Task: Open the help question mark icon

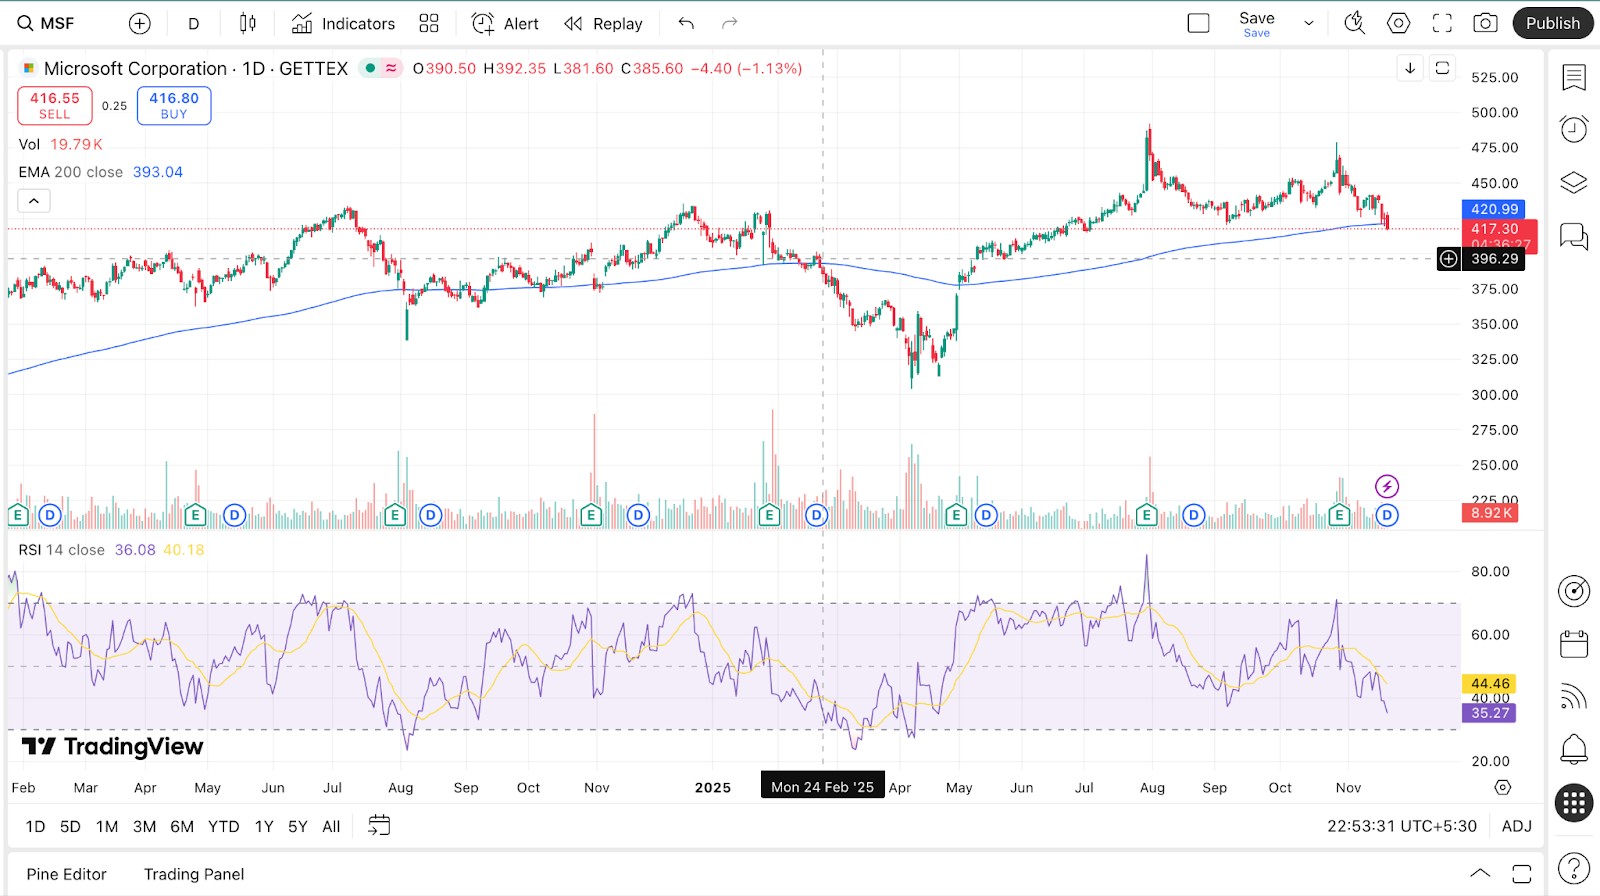Action: 1574,869
